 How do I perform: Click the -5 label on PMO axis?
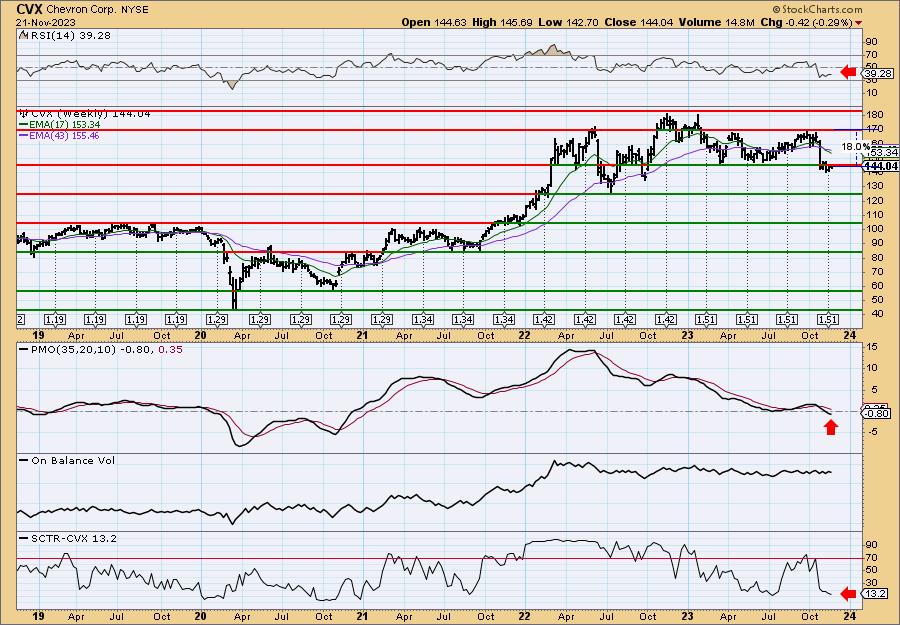point(872,433)
